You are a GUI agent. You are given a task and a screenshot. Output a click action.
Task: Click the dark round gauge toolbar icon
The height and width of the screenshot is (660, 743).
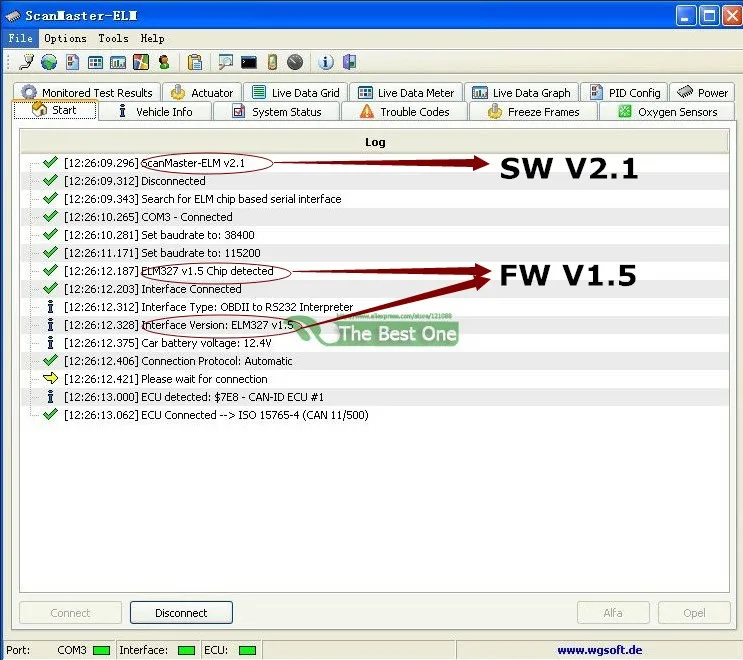pyautogui.click(x=295, y=62)
